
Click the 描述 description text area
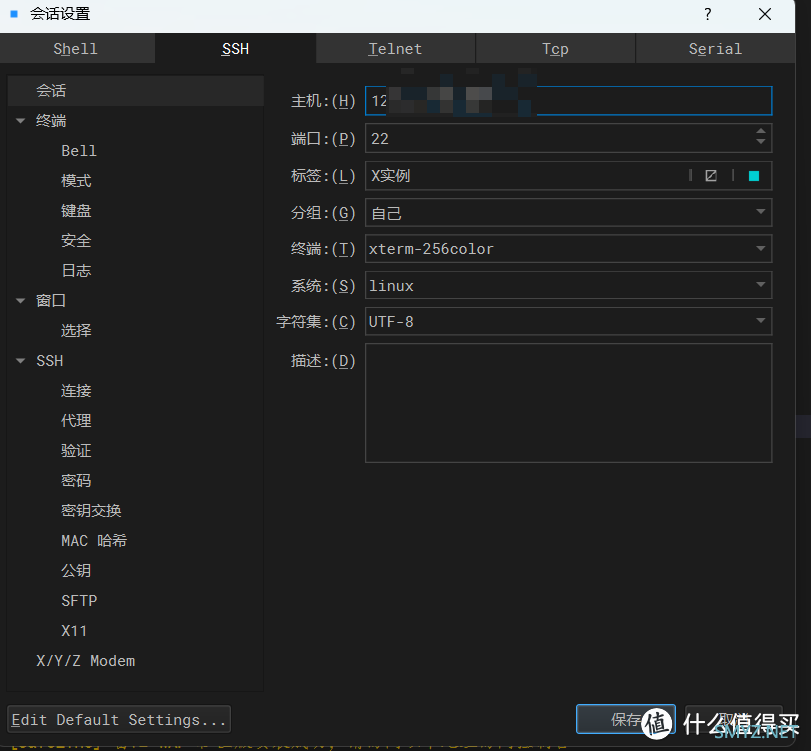[x=568, y=403]
